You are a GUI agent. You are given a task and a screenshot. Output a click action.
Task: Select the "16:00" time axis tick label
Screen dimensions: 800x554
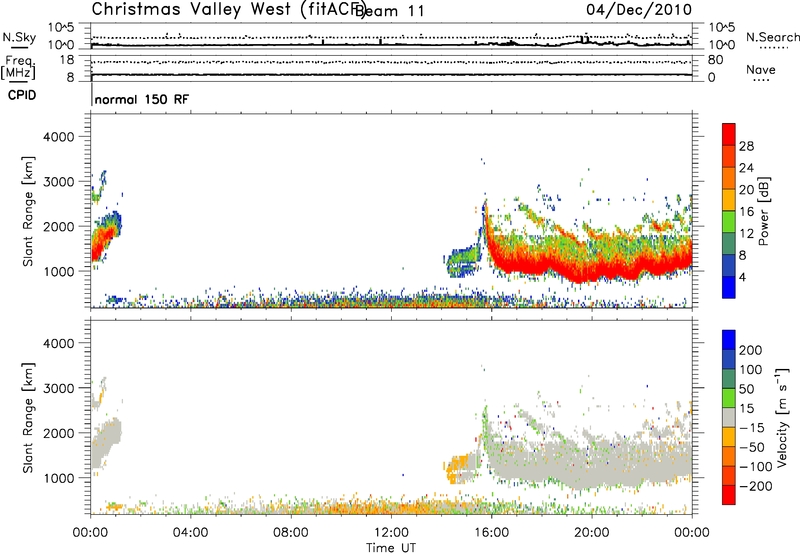pyautogui.click(x=491, y=533)
